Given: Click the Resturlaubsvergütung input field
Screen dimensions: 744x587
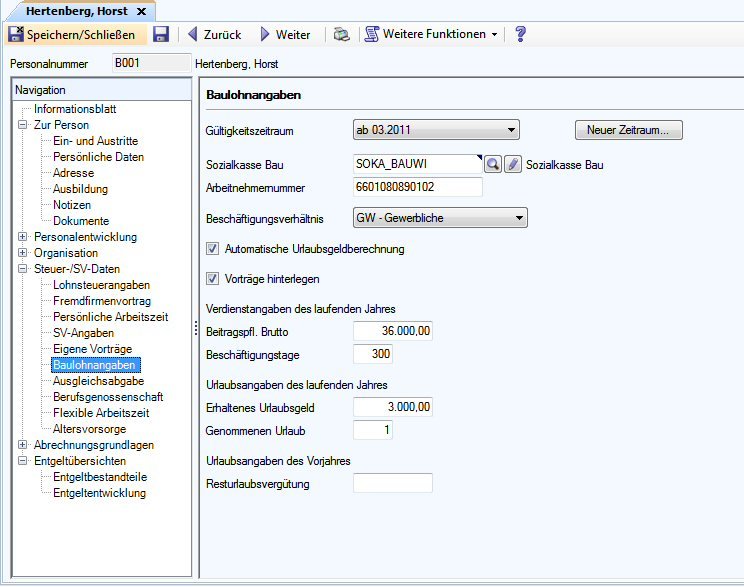Looking at the screenshot, I should (393, 484).
